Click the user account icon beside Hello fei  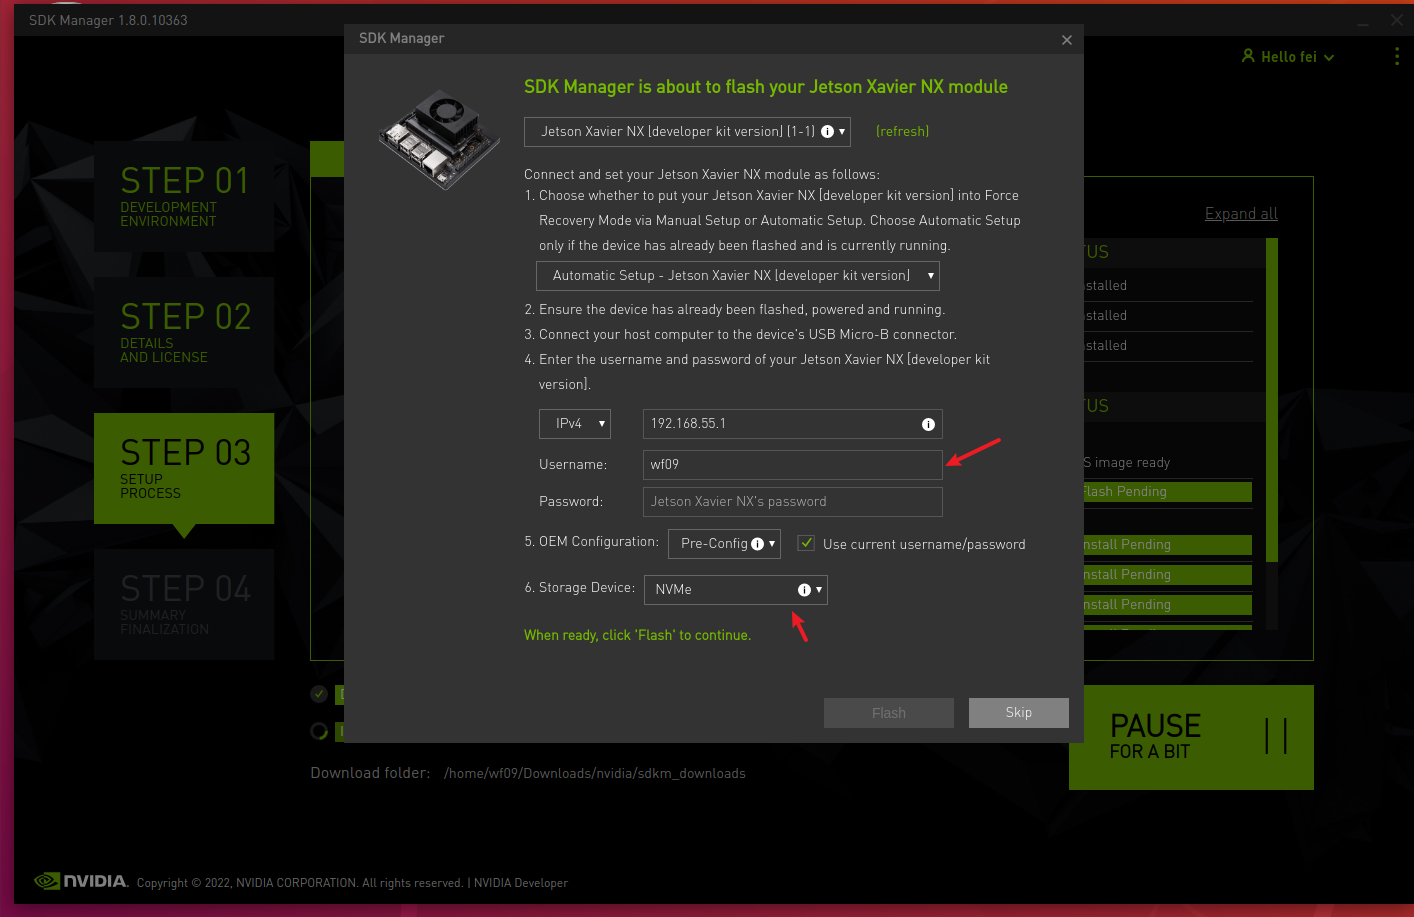(1248, 57)
